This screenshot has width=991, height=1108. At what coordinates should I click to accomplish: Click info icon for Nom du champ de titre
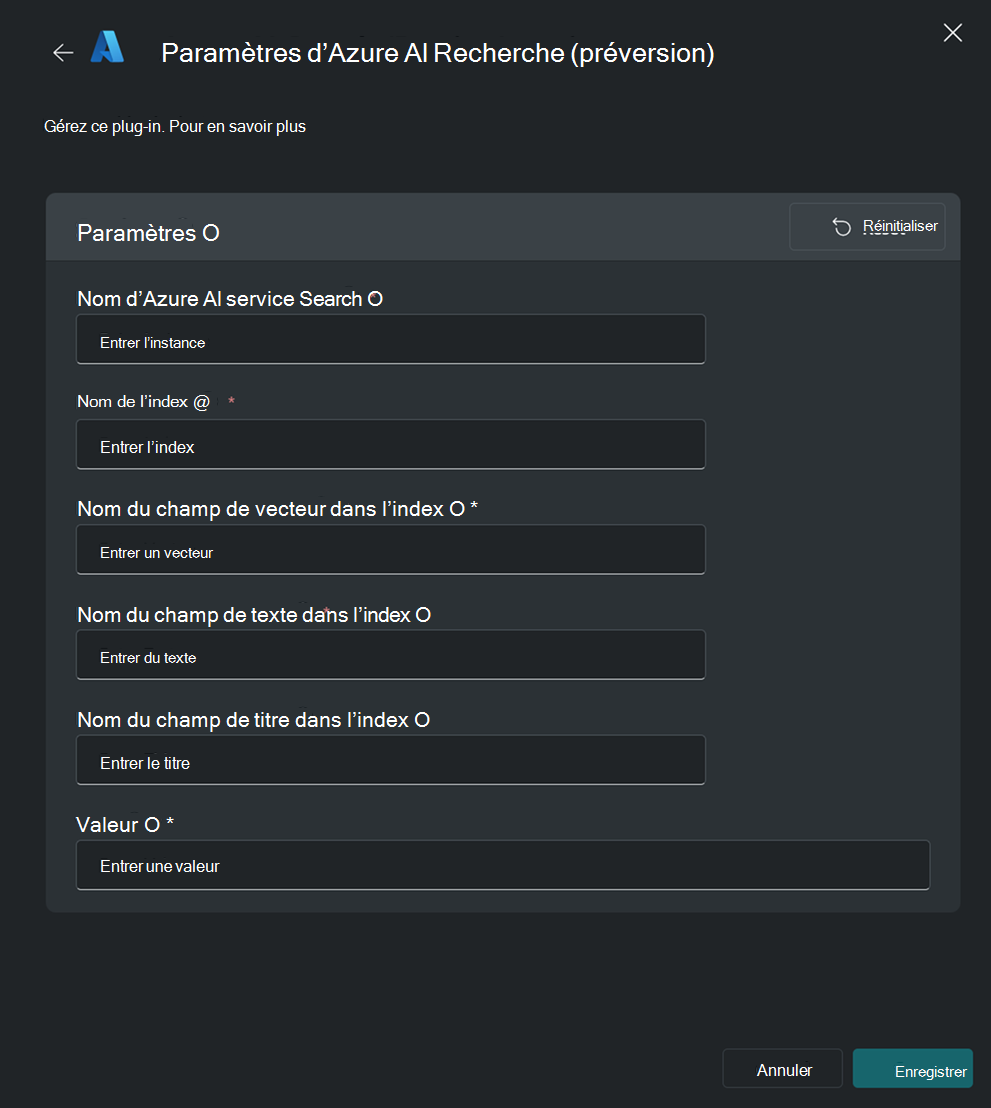pos(422,720)
